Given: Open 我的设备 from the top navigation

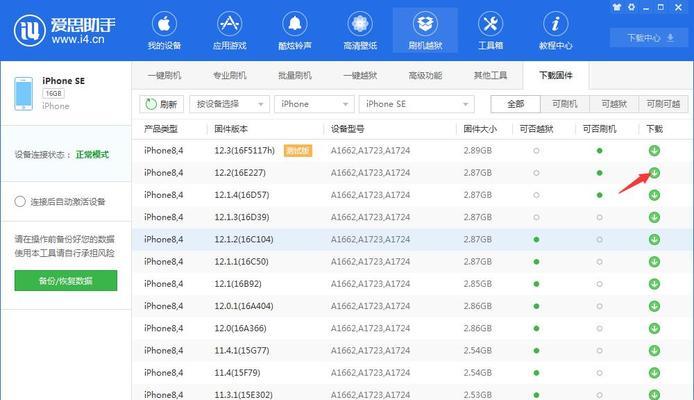Looking at the screenshot, I should (164, 31).
